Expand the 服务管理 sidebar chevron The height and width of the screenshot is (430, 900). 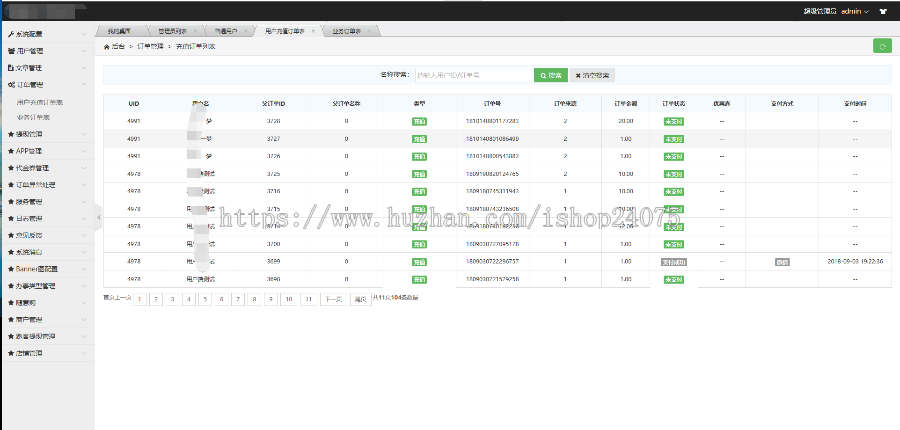(84, 202)
